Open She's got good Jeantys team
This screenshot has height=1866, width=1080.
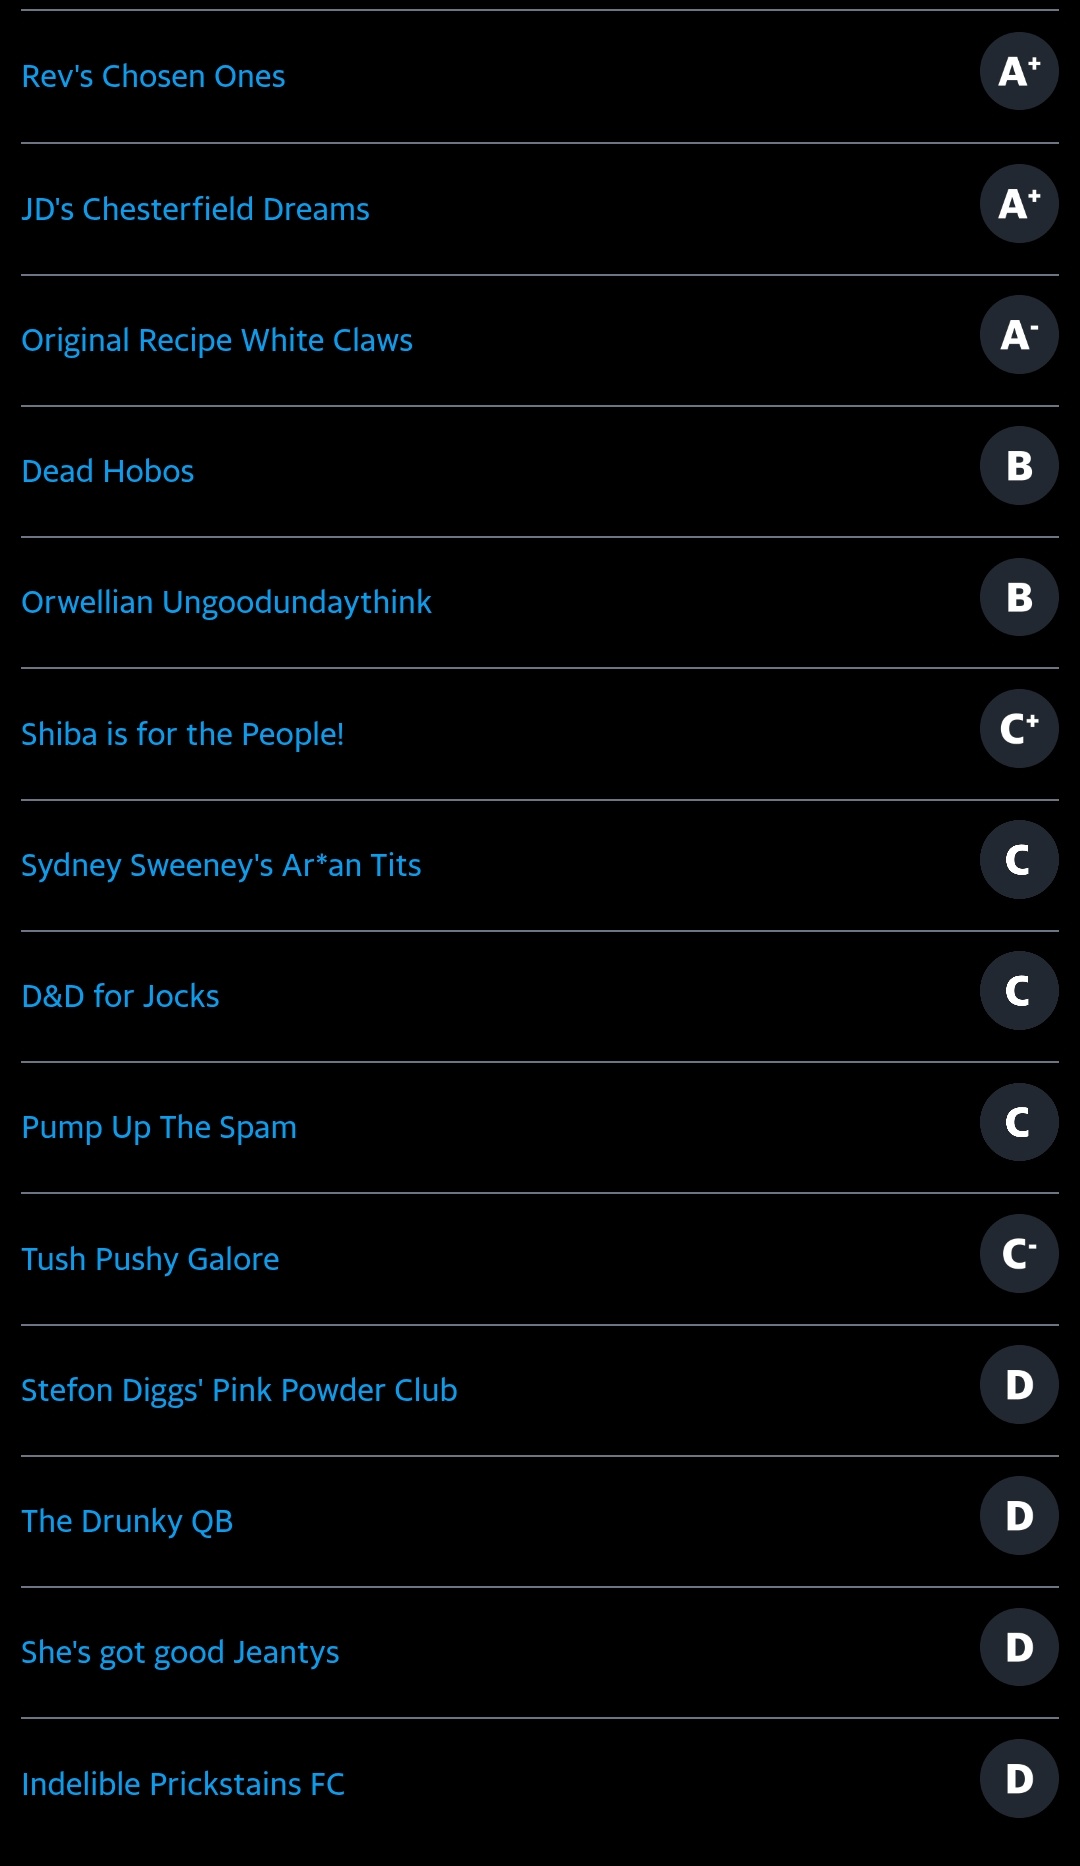(180, 1652)
